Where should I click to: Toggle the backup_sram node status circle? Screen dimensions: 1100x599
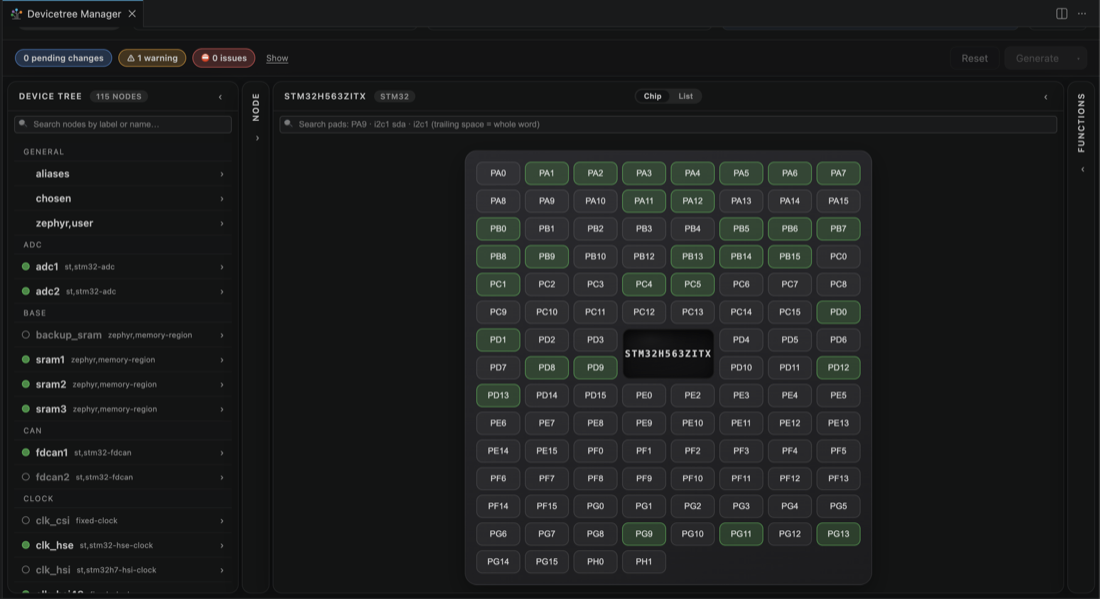coord(26,335)
